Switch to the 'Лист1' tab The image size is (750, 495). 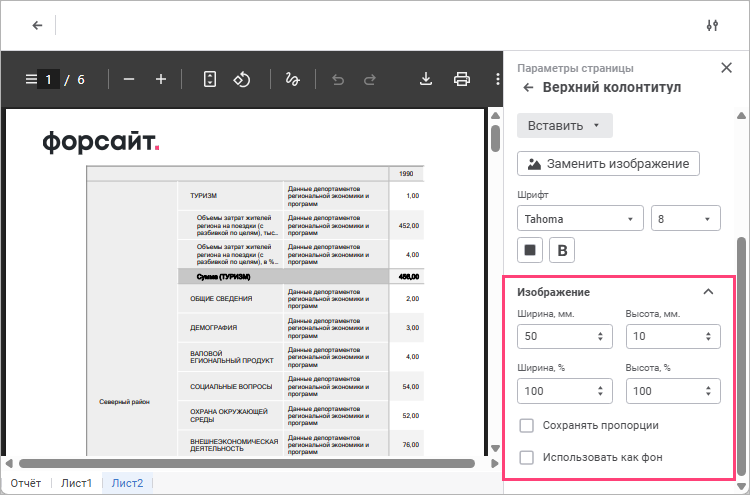[76, 484]
